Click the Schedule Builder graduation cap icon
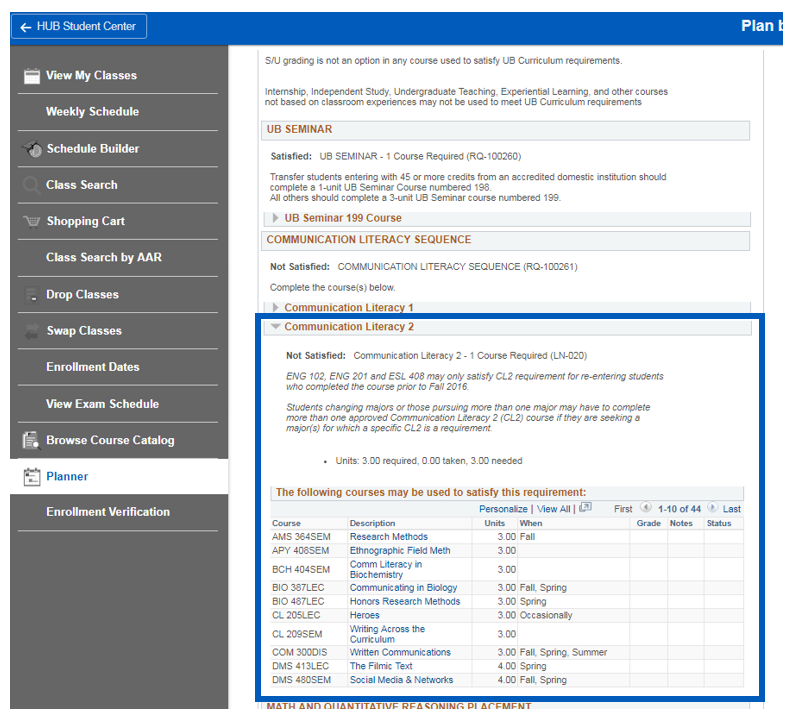This screenshot has height=722, width=788. tap(31, 149)
